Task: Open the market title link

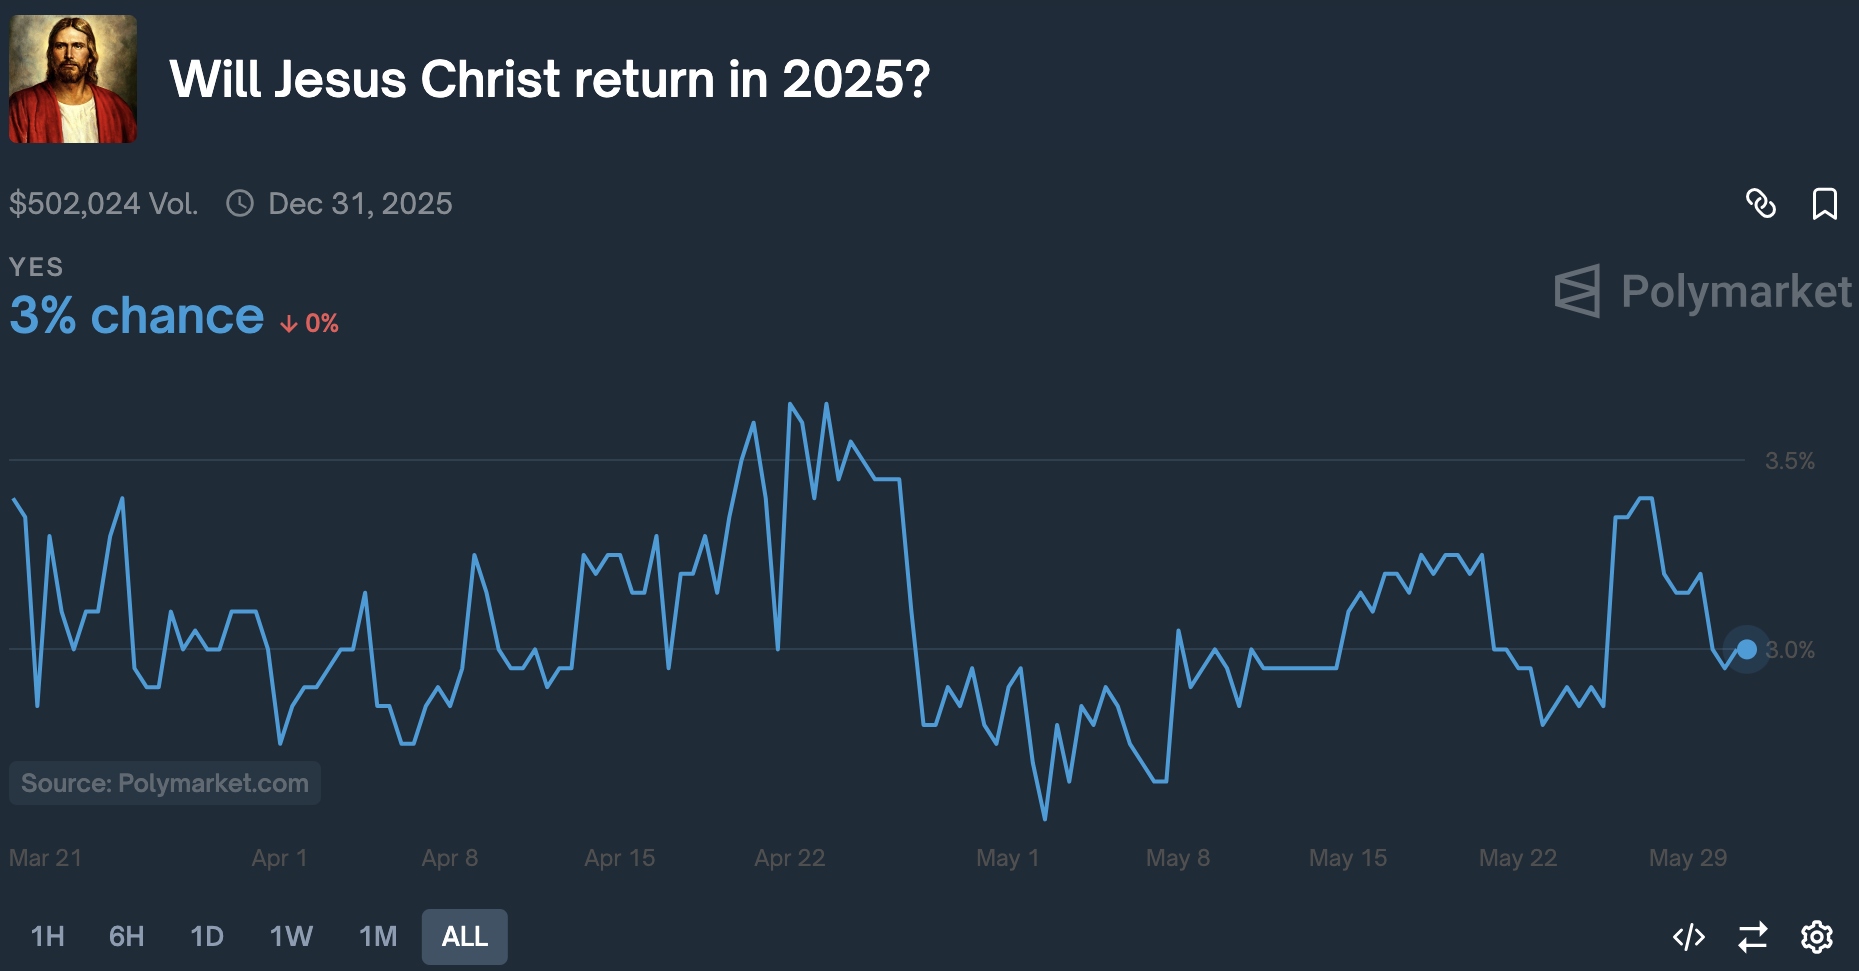Action: click(549, 80)
